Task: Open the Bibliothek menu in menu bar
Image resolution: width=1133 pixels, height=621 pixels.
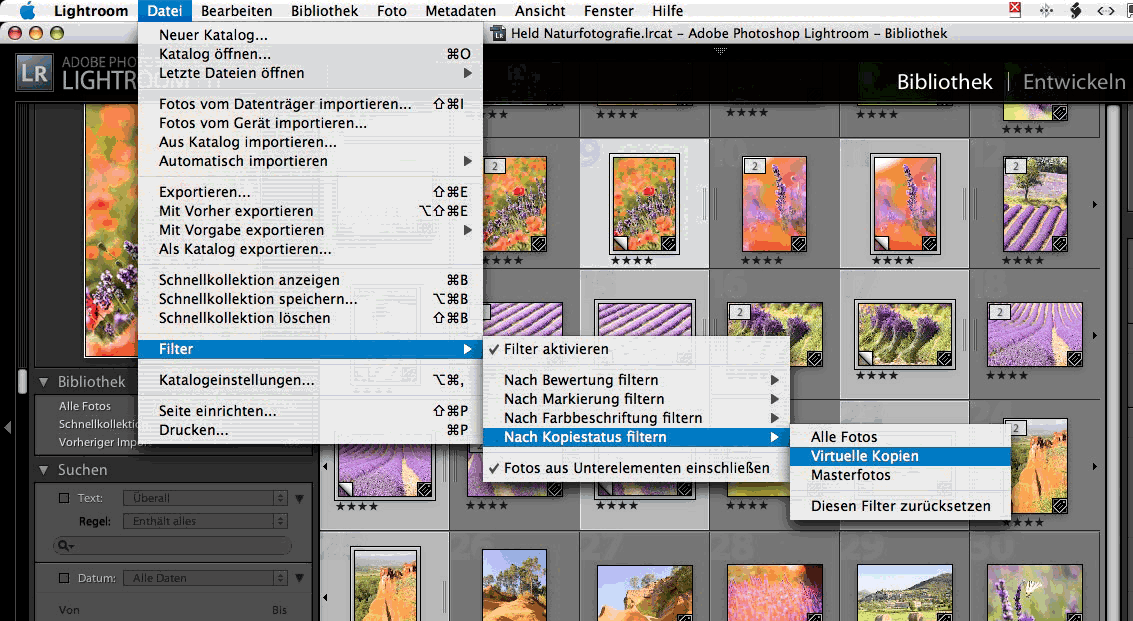Action: 324,11
